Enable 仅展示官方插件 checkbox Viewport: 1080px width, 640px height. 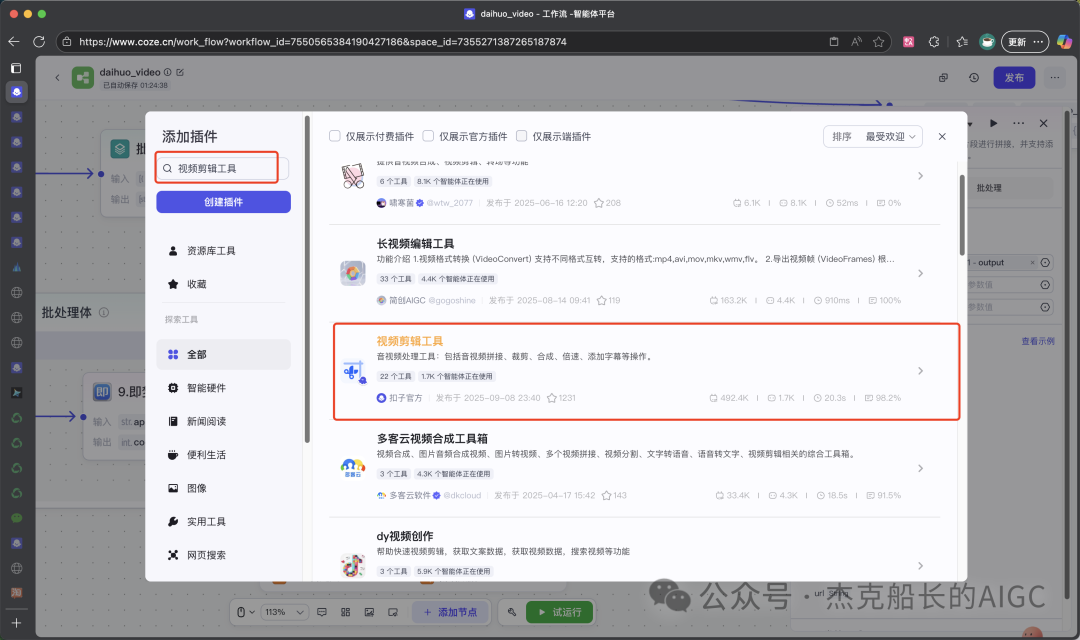click(x=428, y=136)
